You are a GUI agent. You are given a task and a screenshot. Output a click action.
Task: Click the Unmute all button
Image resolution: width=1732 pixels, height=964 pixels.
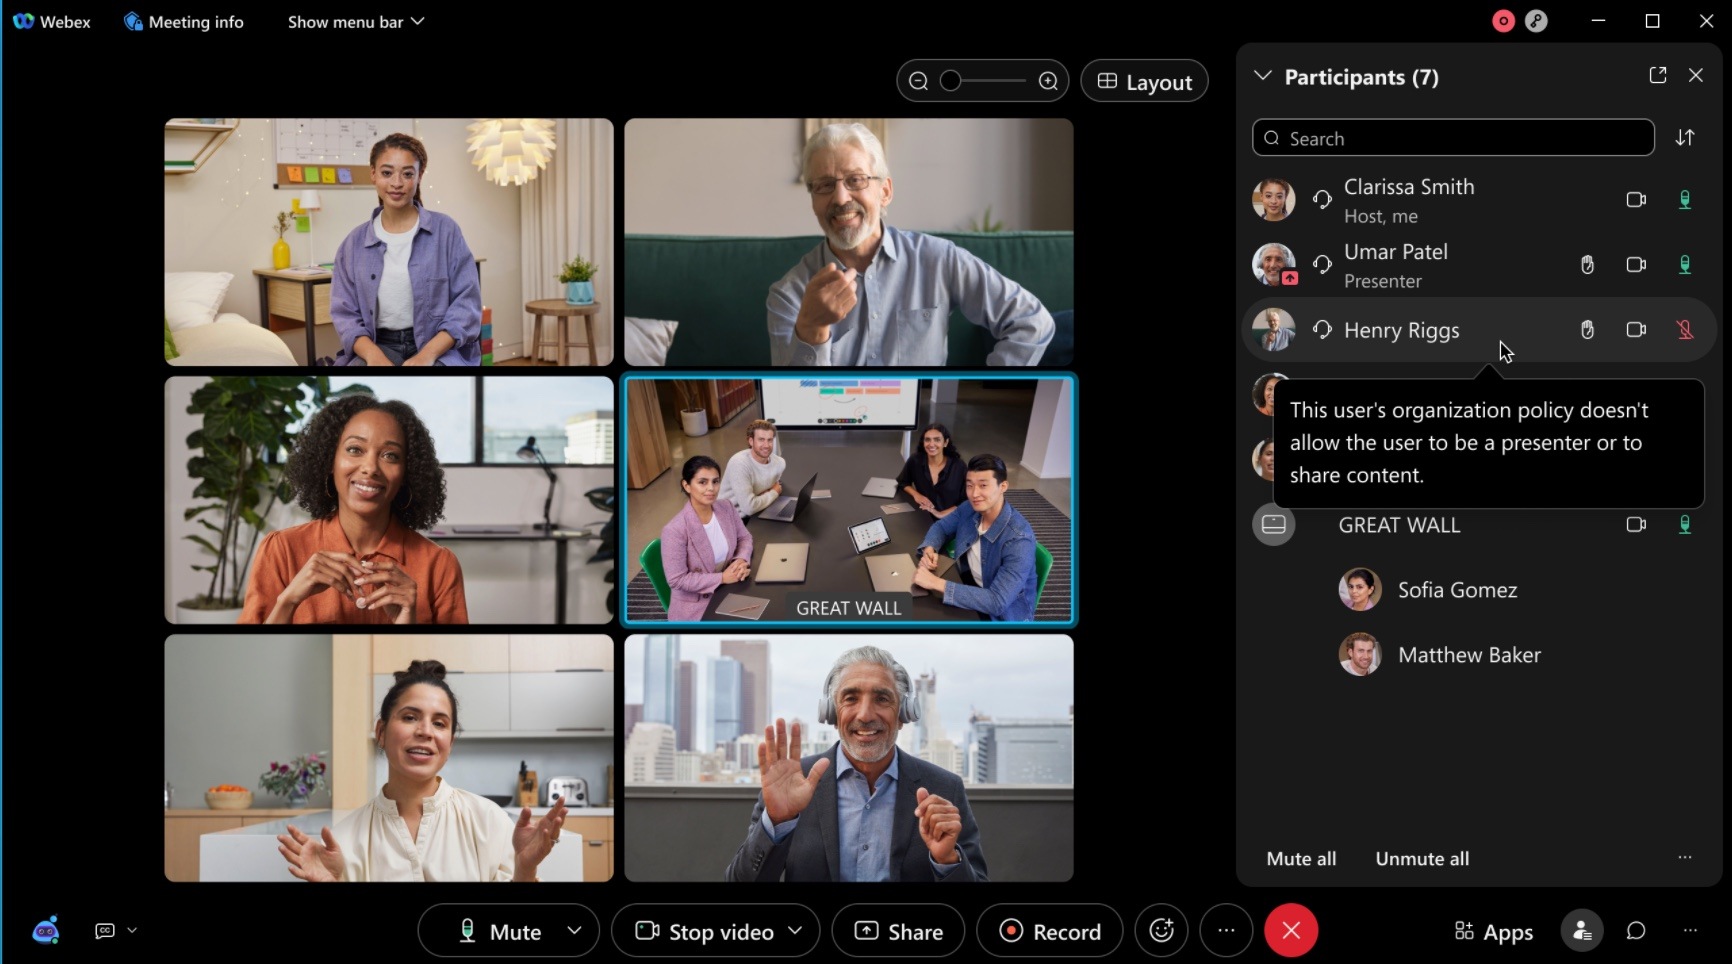pyautogui.click(x=1421, y=858)
